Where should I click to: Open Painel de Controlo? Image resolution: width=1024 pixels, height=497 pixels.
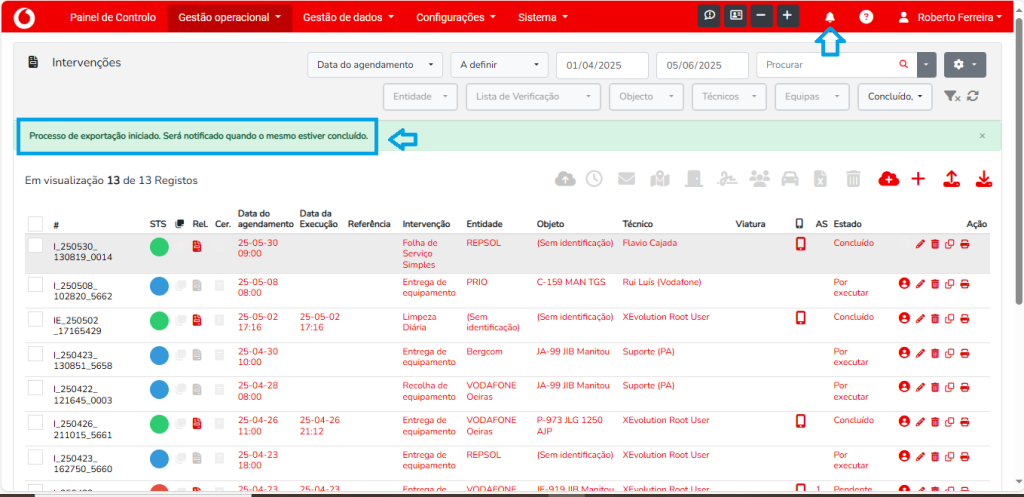coord(113,18)
